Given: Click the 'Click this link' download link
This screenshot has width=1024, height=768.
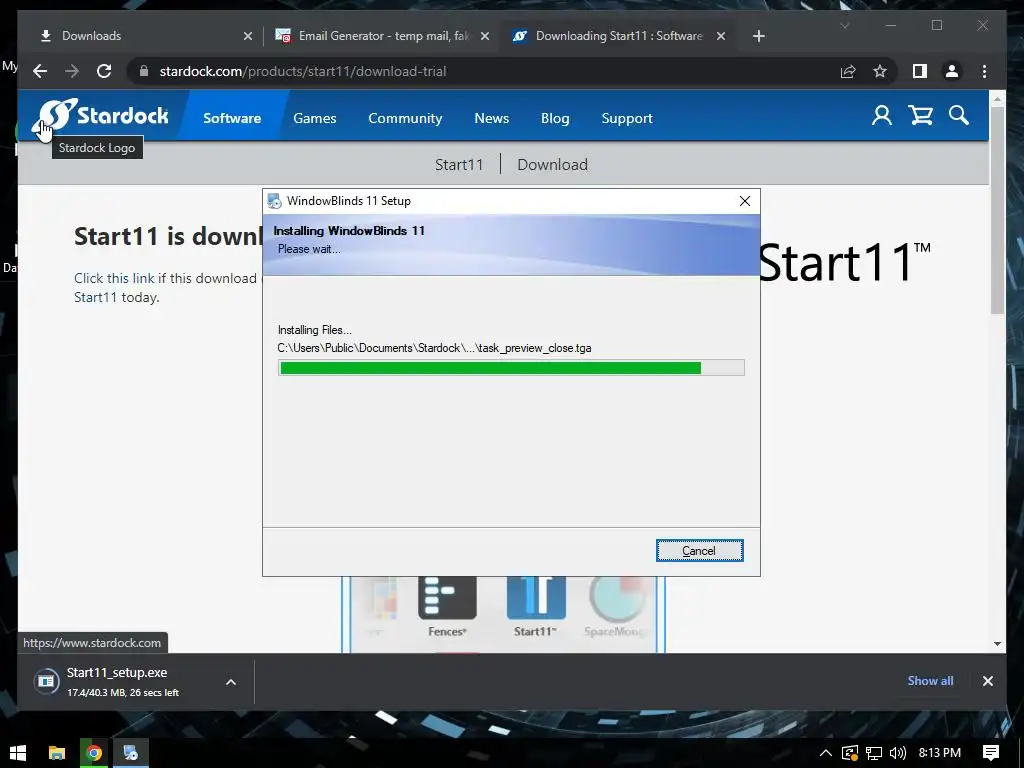Looking at the screenshot, I should pyautogui.click(x=114, y=278).
